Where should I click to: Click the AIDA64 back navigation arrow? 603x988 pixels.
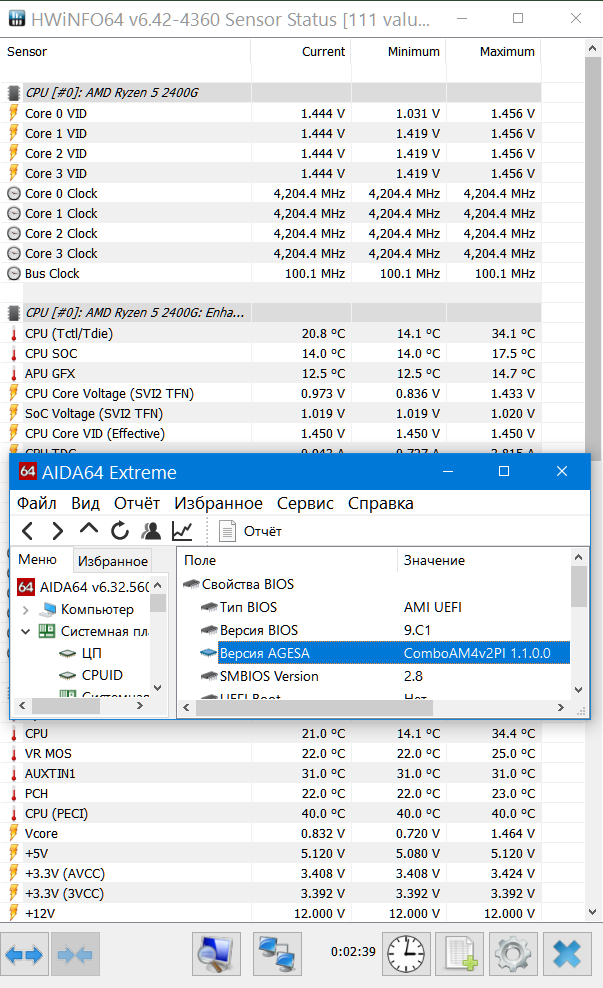pyautogui.click(x=27, y=531)
